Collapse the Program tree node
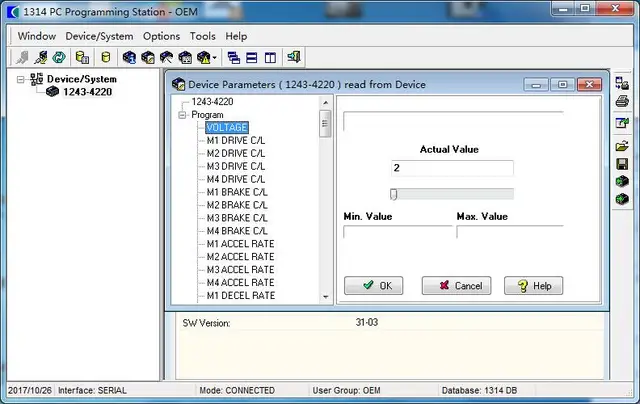This screenshot has height=404, width=640. pos(182,115)
